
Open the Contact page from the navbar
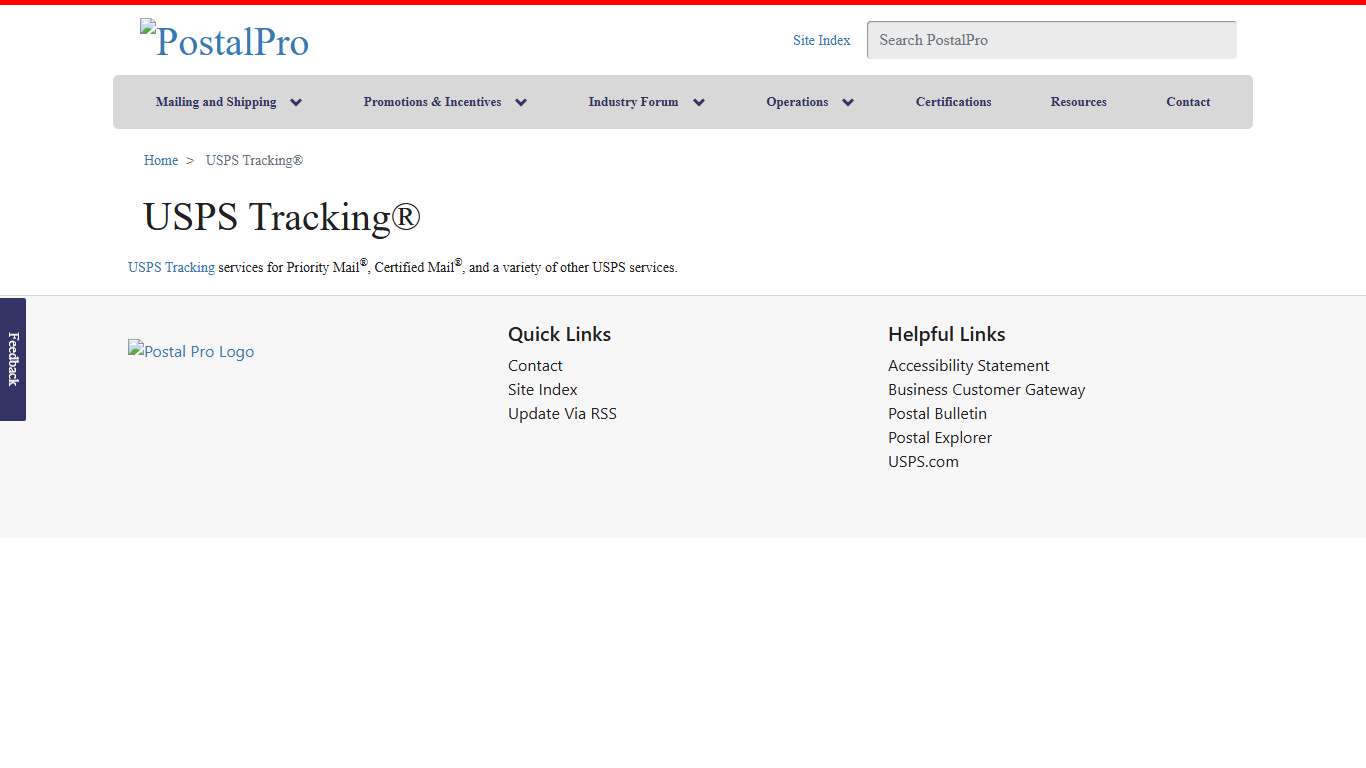(1188, 102)
